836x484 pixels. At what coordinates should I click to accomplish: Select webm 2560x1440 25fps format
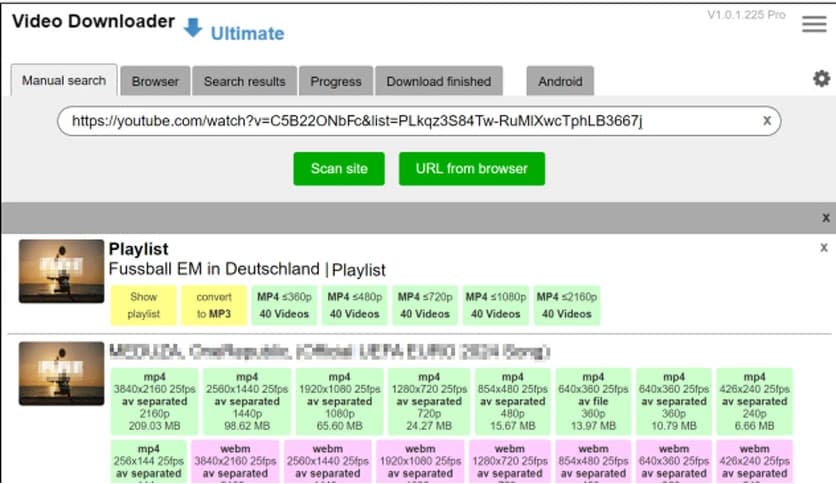click(x=328, y=462)
